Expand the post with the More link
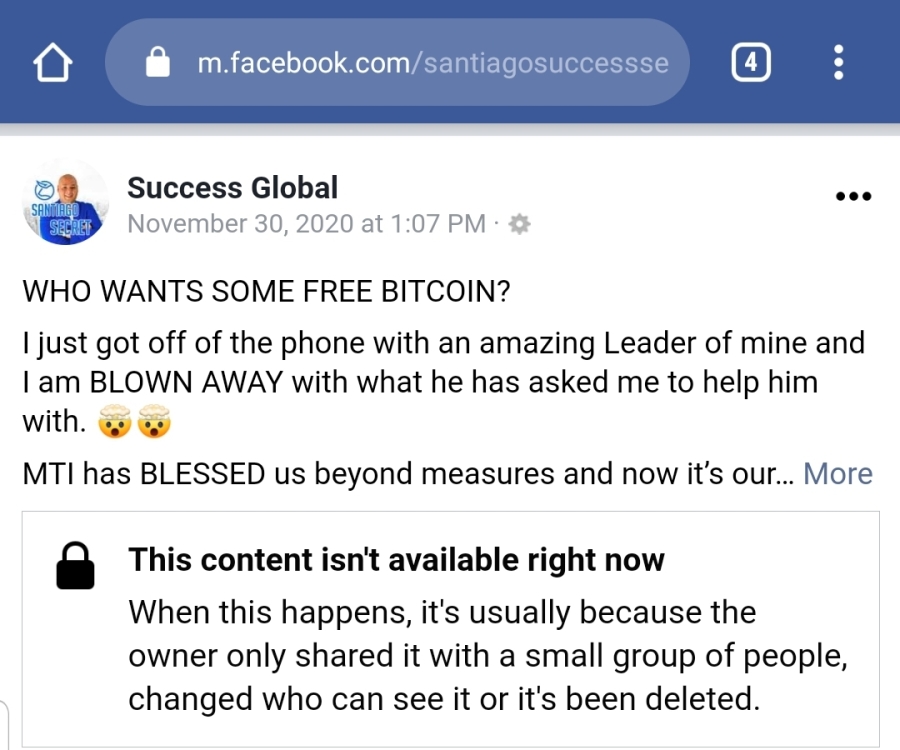This screenshot has width=900, height=750. tap(837, 473)
